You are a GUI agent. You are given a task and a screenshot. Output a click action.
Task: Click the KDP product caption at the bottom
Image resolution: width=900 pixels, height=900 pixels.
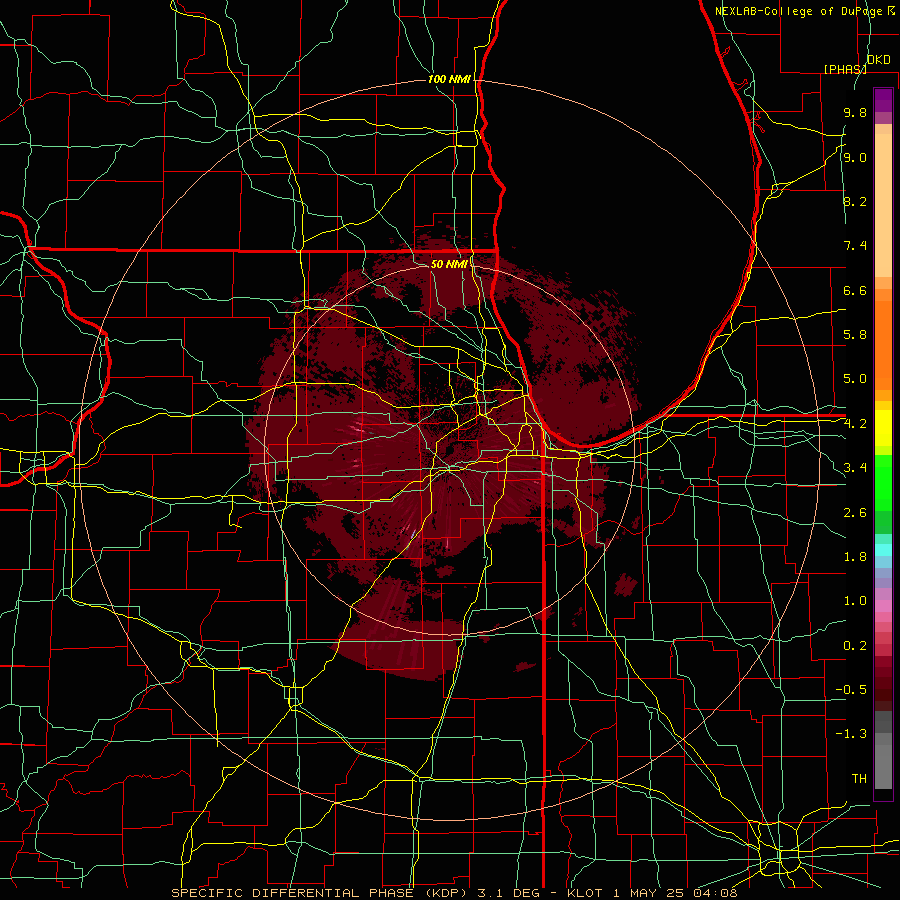pos(454,893)
